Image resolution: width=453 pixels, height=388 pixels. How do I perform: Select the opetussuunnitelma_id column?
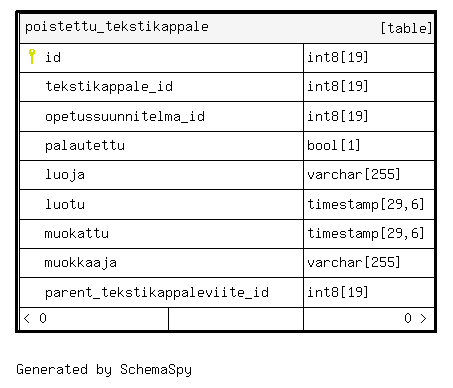[227, 116]
